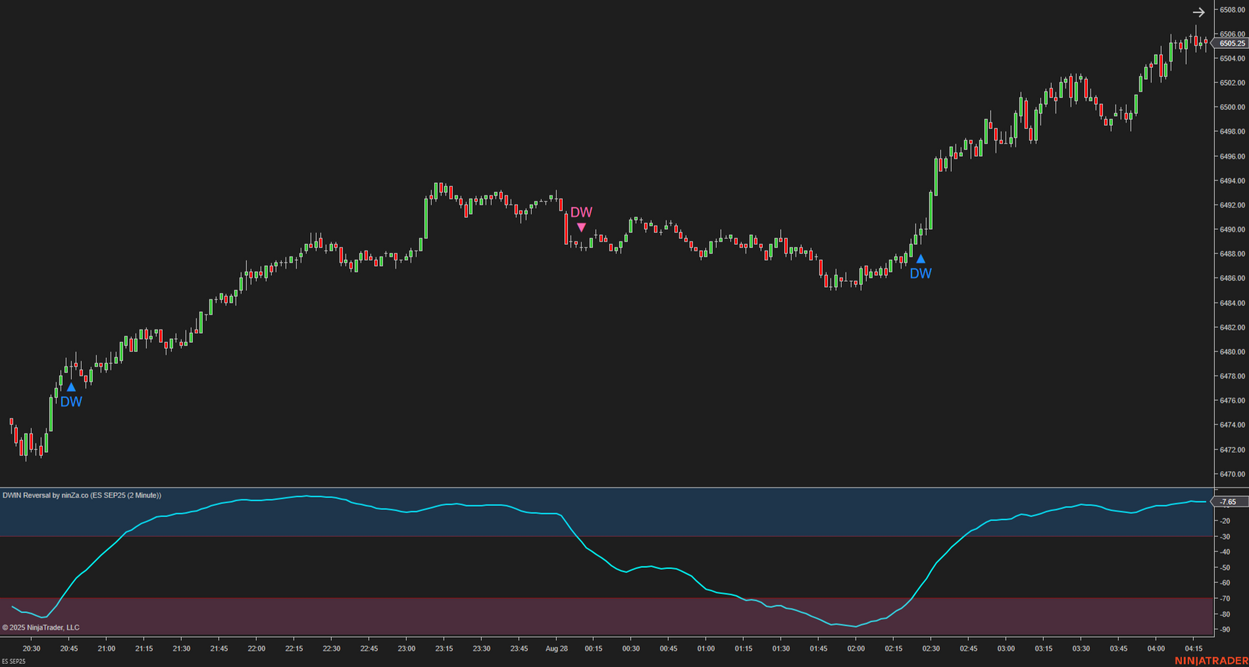This screenshot has height=667, width=1249.
Task: Click the © 2025 NinjaTrader, LLC text
Action: 41,628
